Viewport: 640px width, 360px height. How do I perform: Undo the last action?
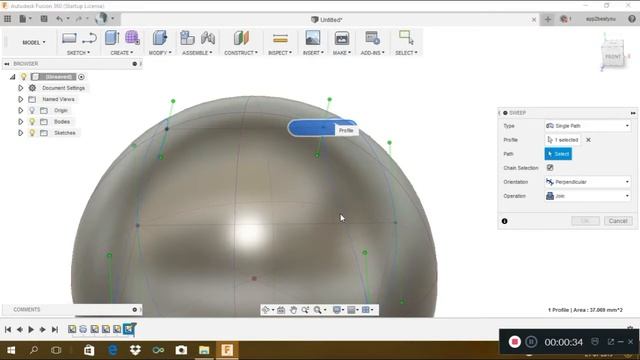(60, 19)
